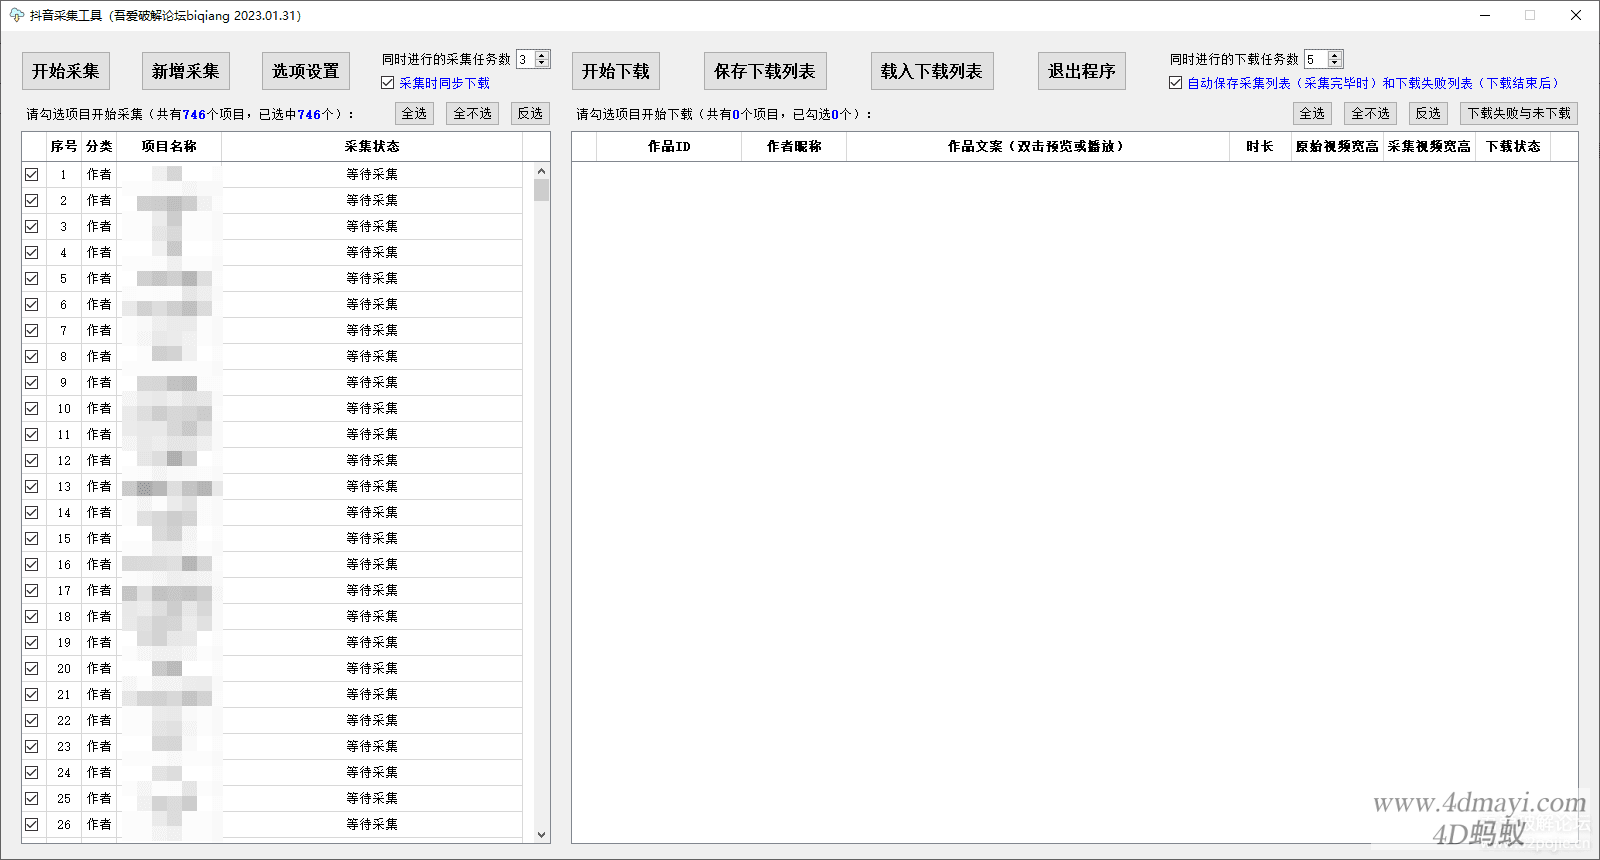Uncheck row 20 checkbox
The image size is (1600, 860).
pos(32,668)
